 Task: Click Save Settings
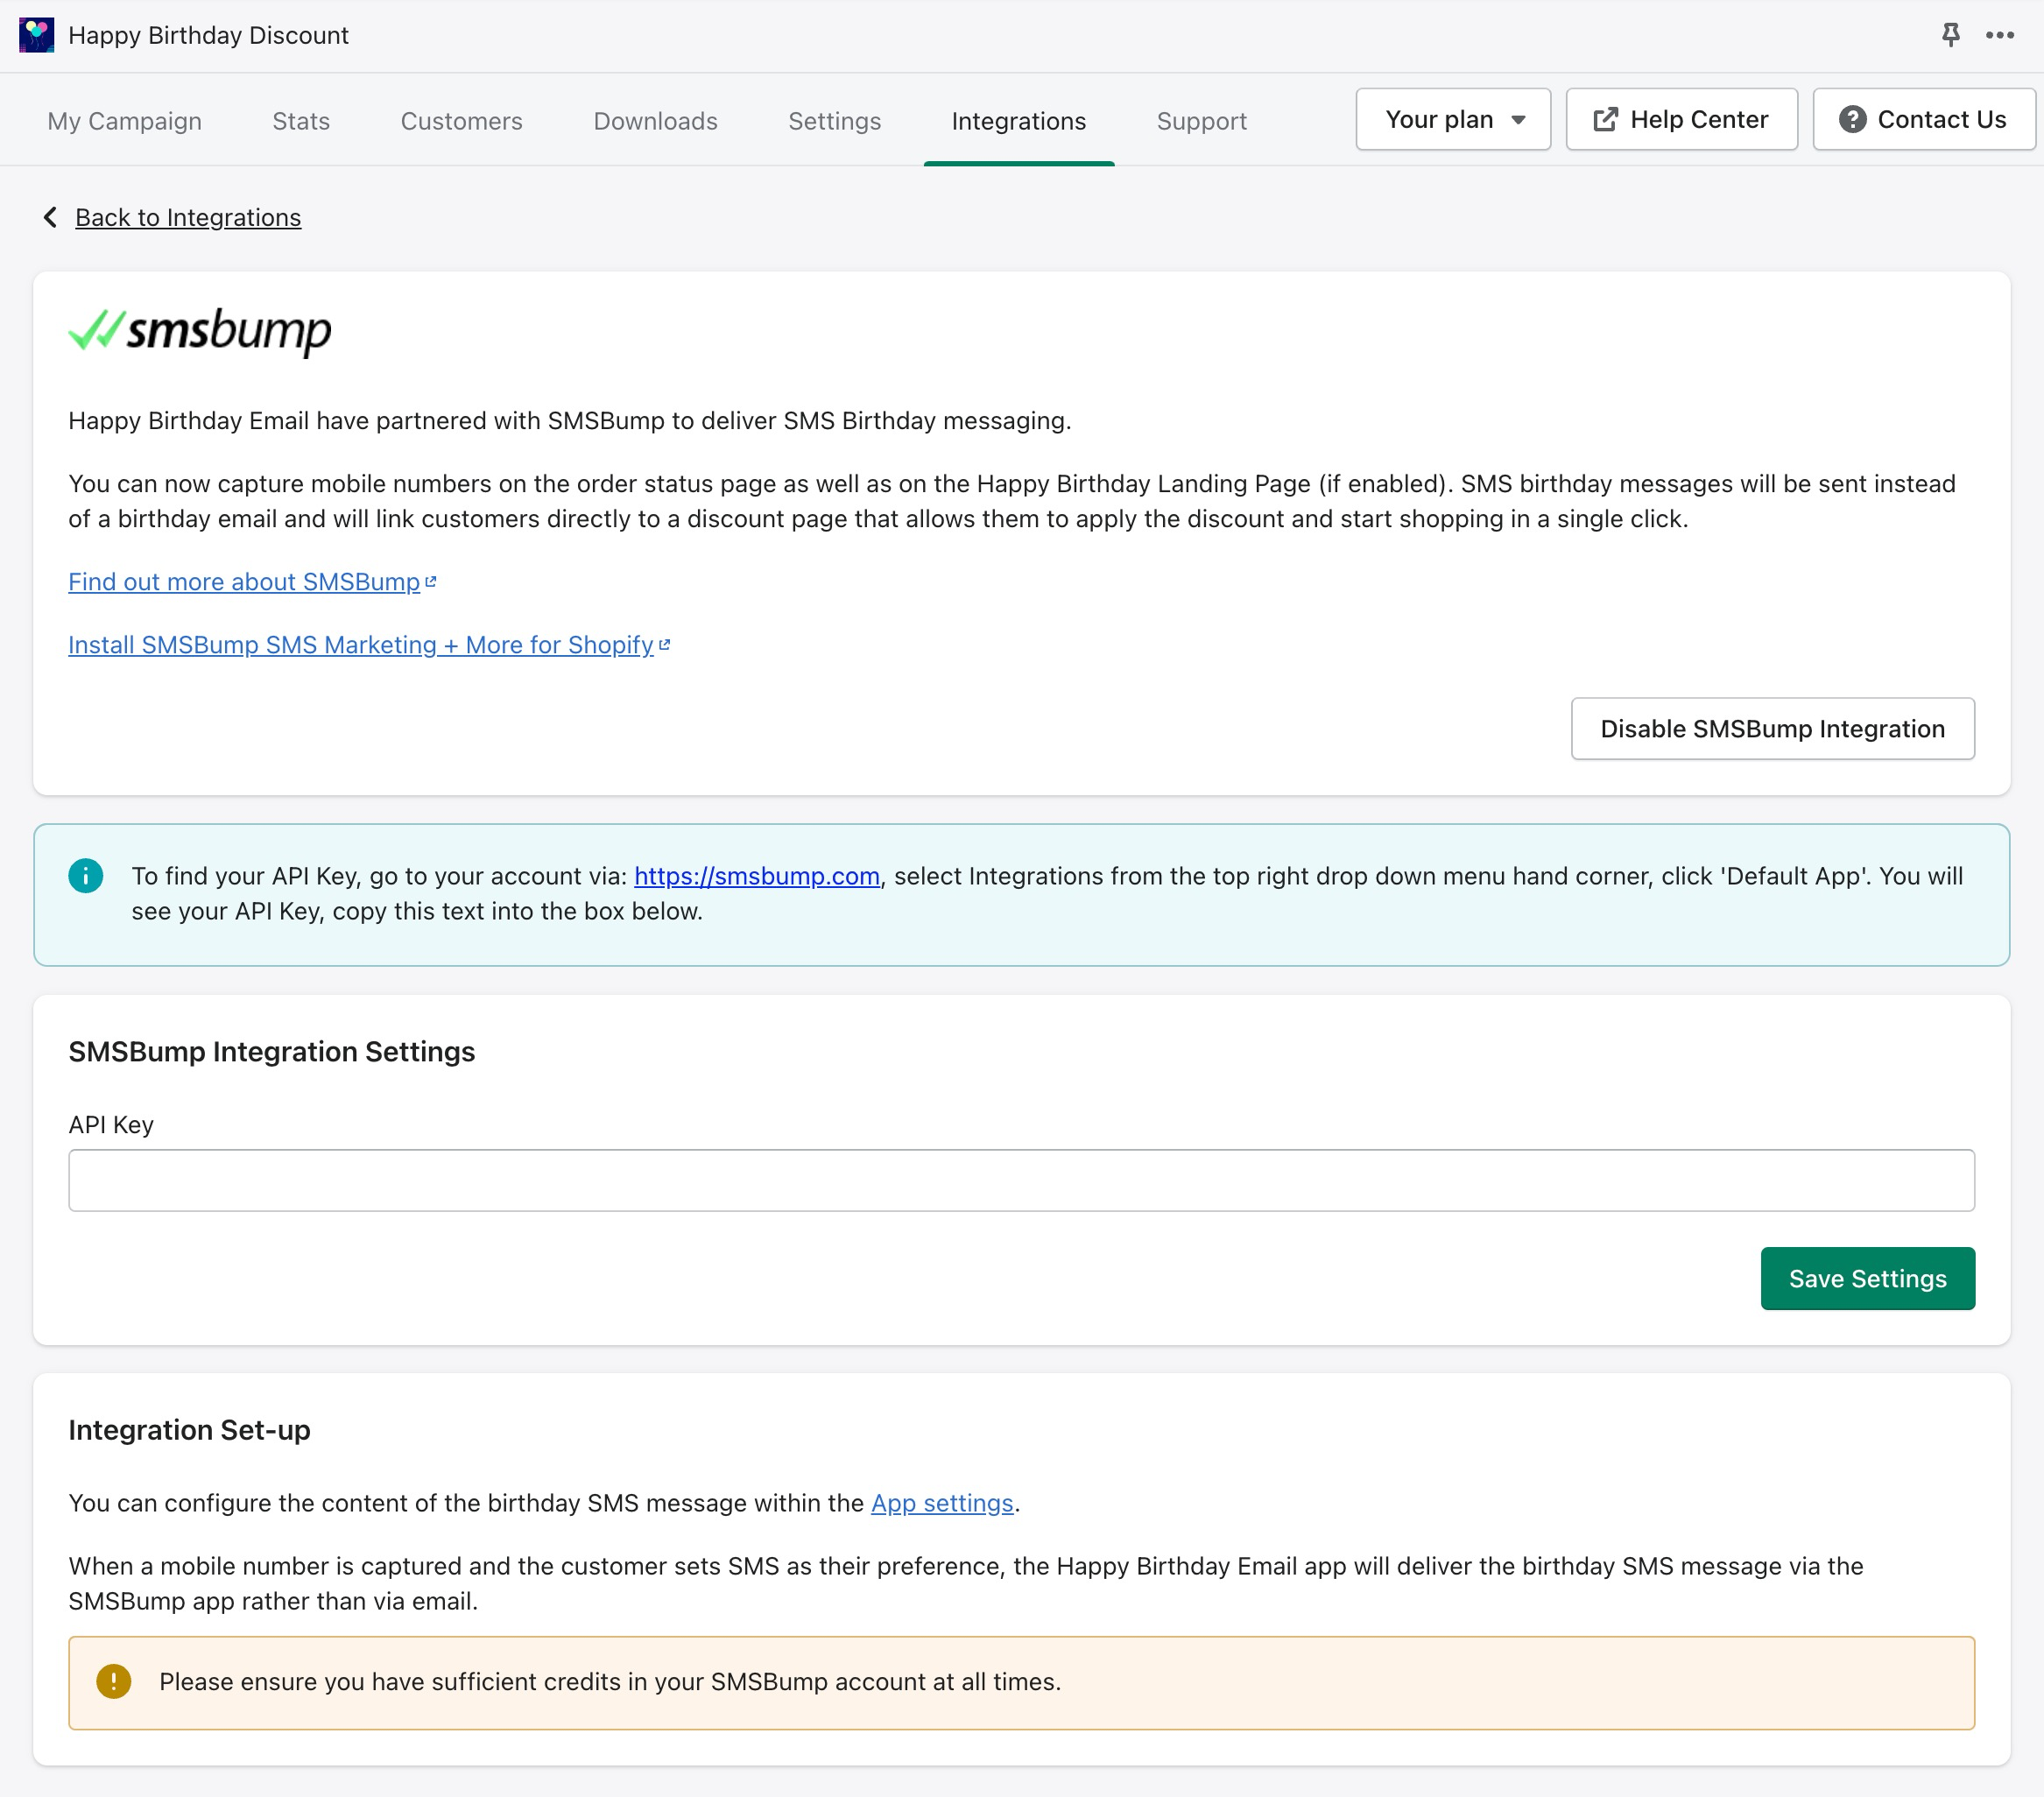pyautogui.click(x=1866, y=1278)
